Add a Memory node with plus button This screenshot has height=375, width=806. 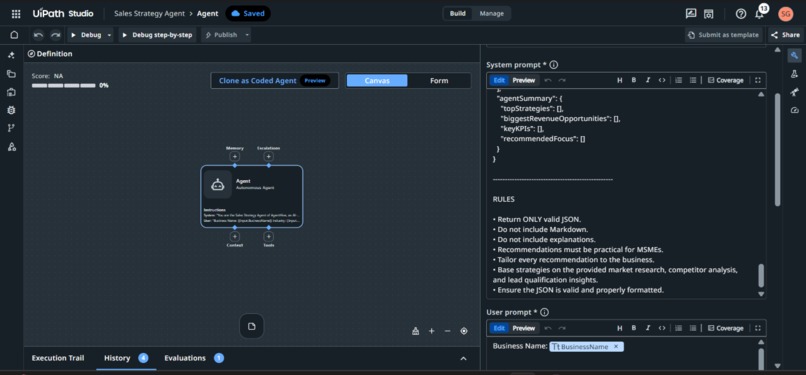234,157
